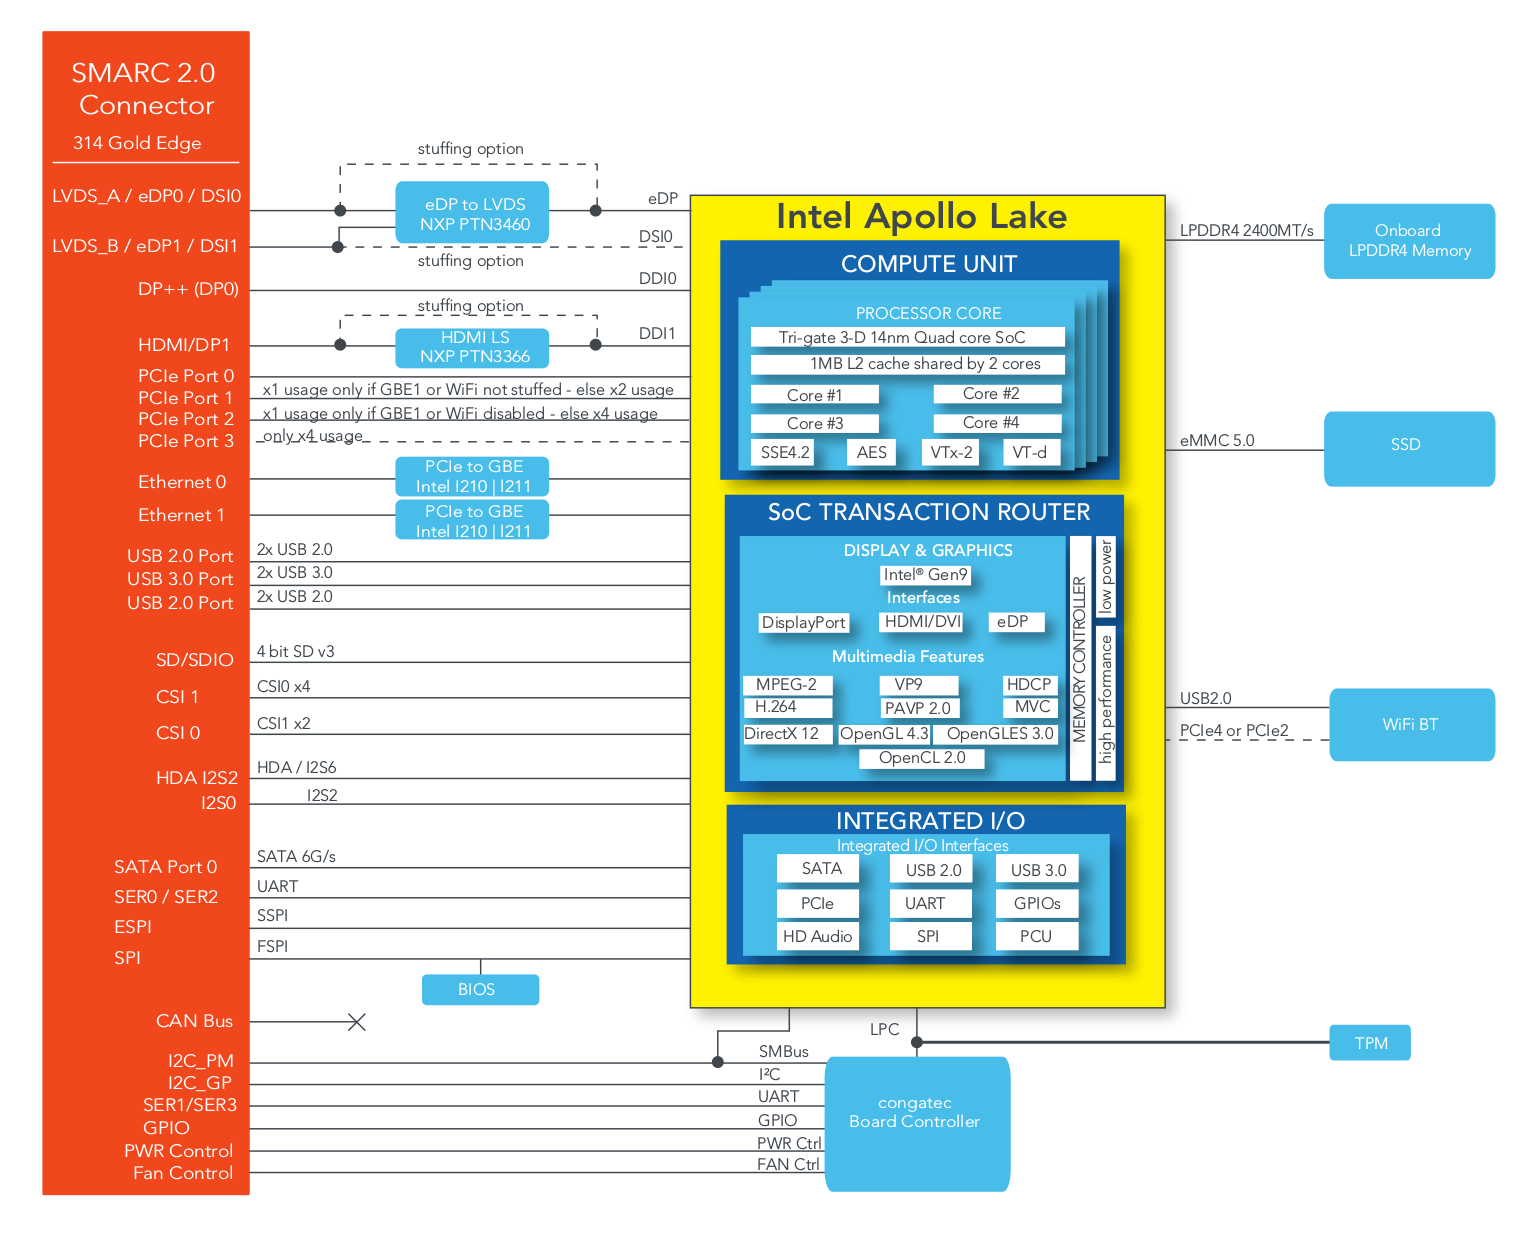Viewport: 1528px width, 1241px height.
Task: Click the SATA Port 0 connector label
Action: 166,867
